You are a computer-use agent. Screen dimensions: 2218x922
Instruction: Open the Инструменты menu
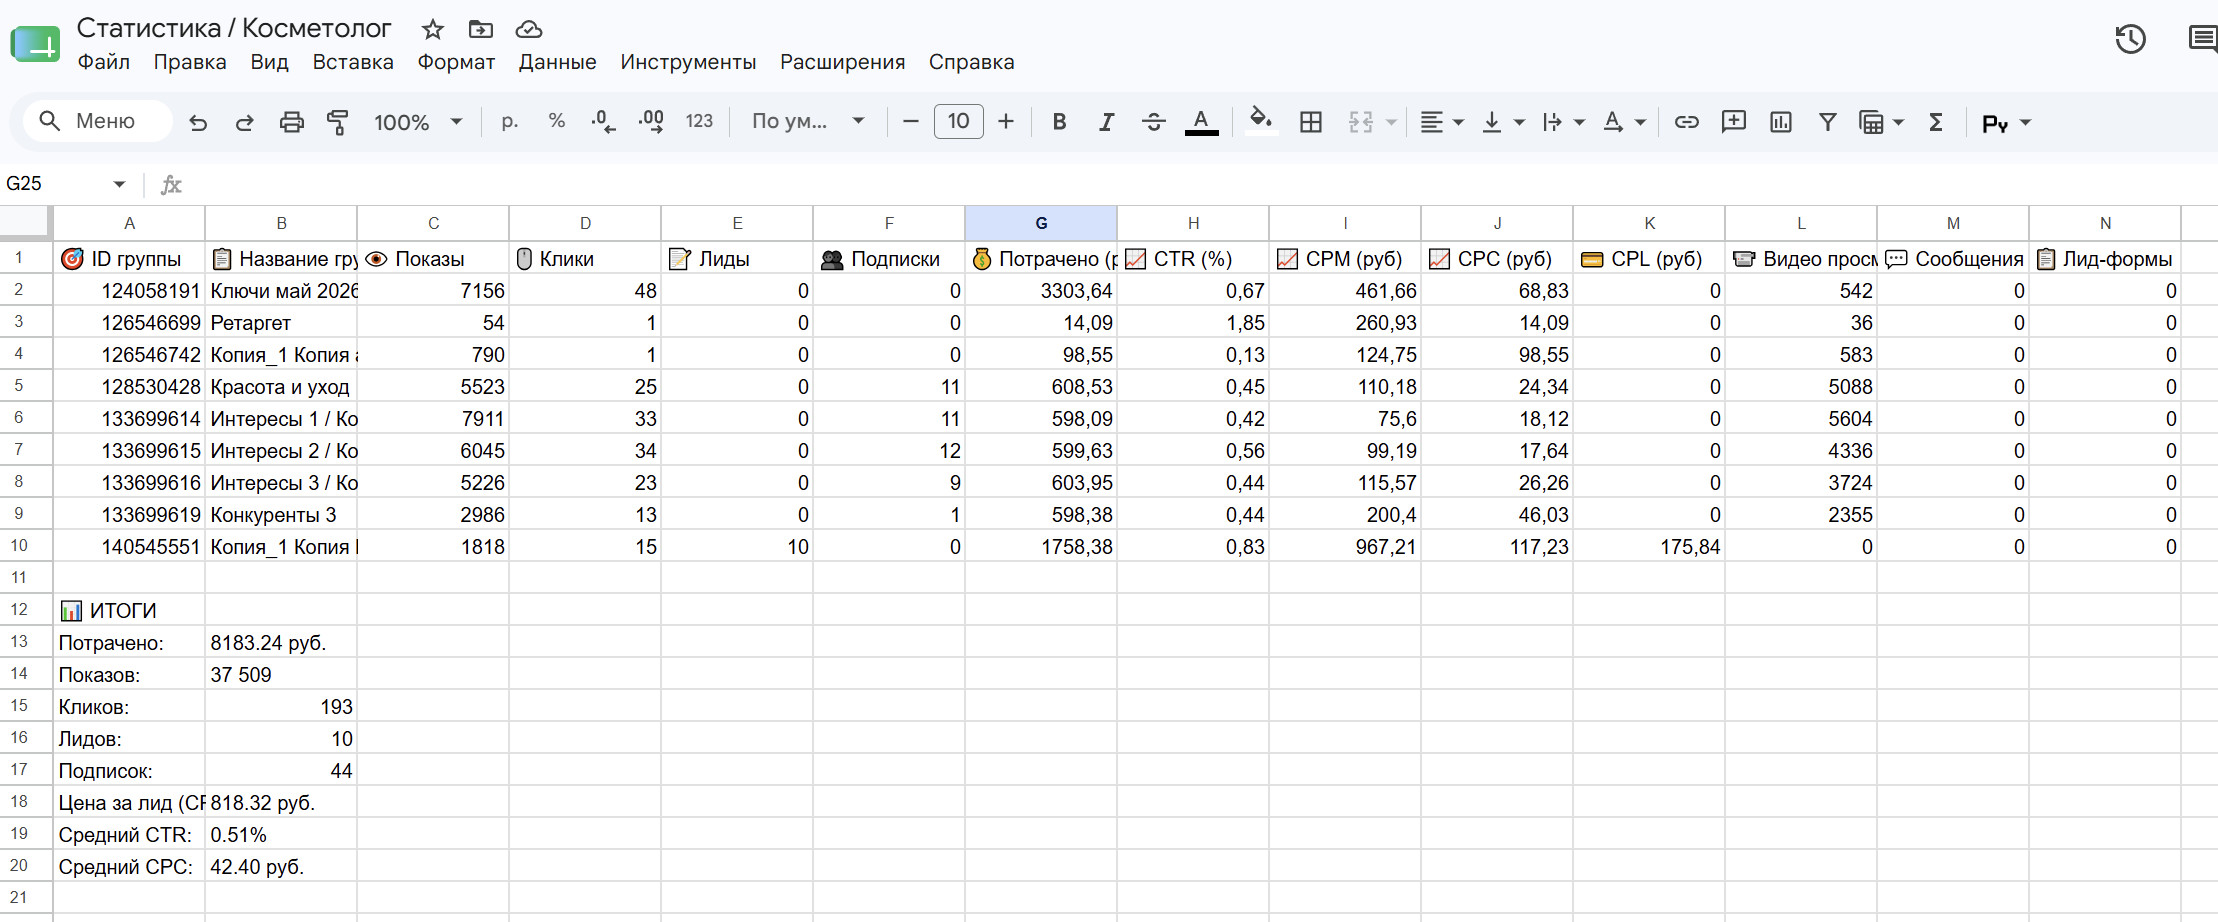coord(688,62)
